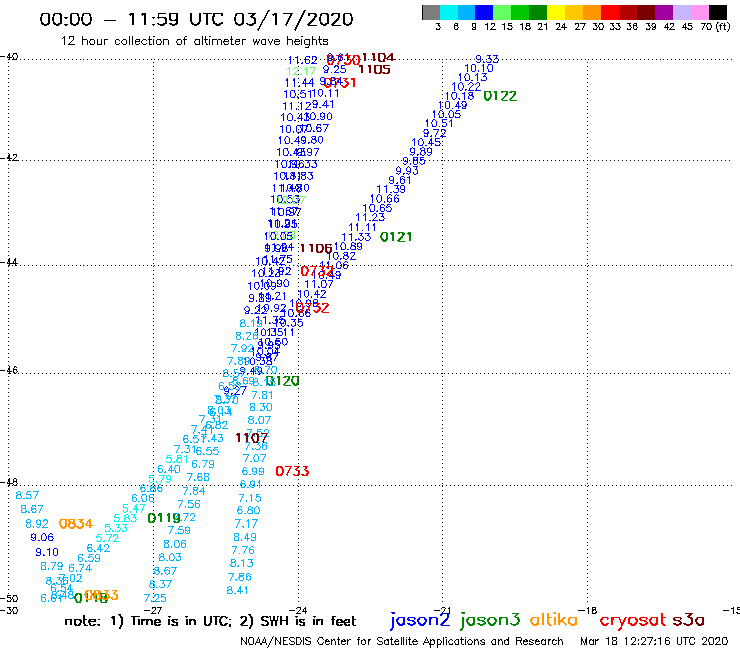Image resolution: width=740 pixels, height=650 pixels.
Task: Select the pink legend color swatch
Action: point(699,12)
